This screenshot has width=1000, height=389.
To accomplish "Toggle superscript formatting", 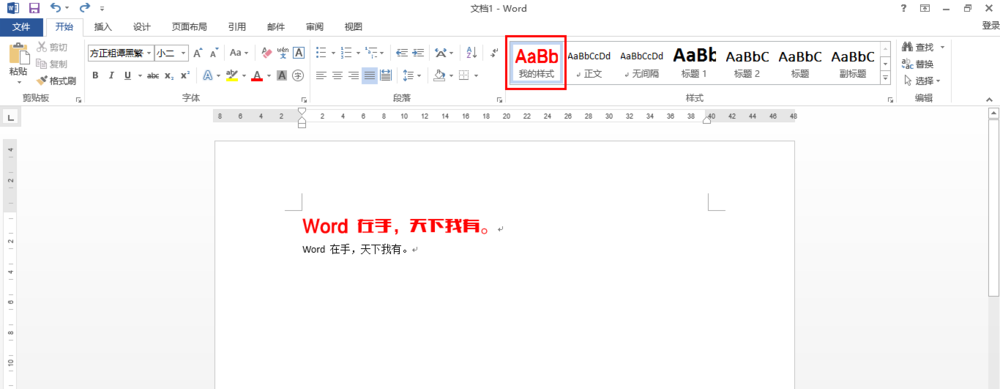I will (x=185, y=75).
